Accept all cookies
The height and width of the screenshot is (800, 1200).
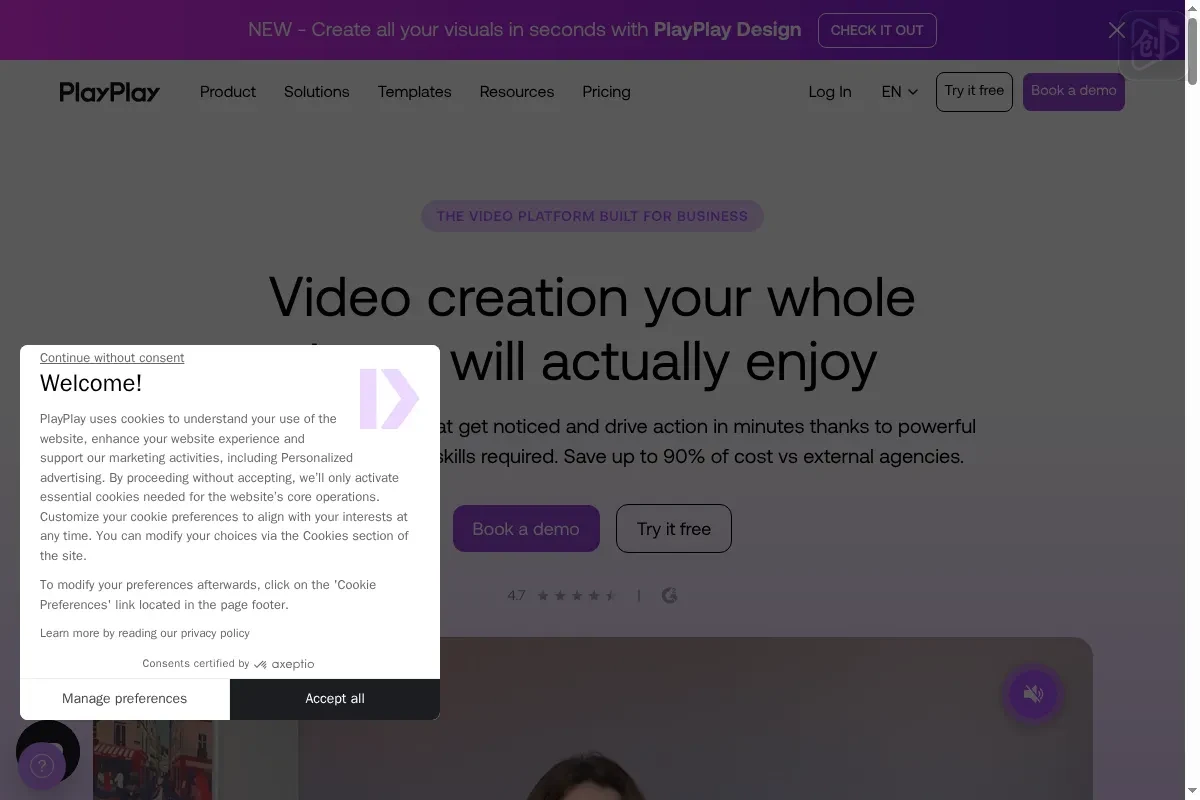coord(334,699)
